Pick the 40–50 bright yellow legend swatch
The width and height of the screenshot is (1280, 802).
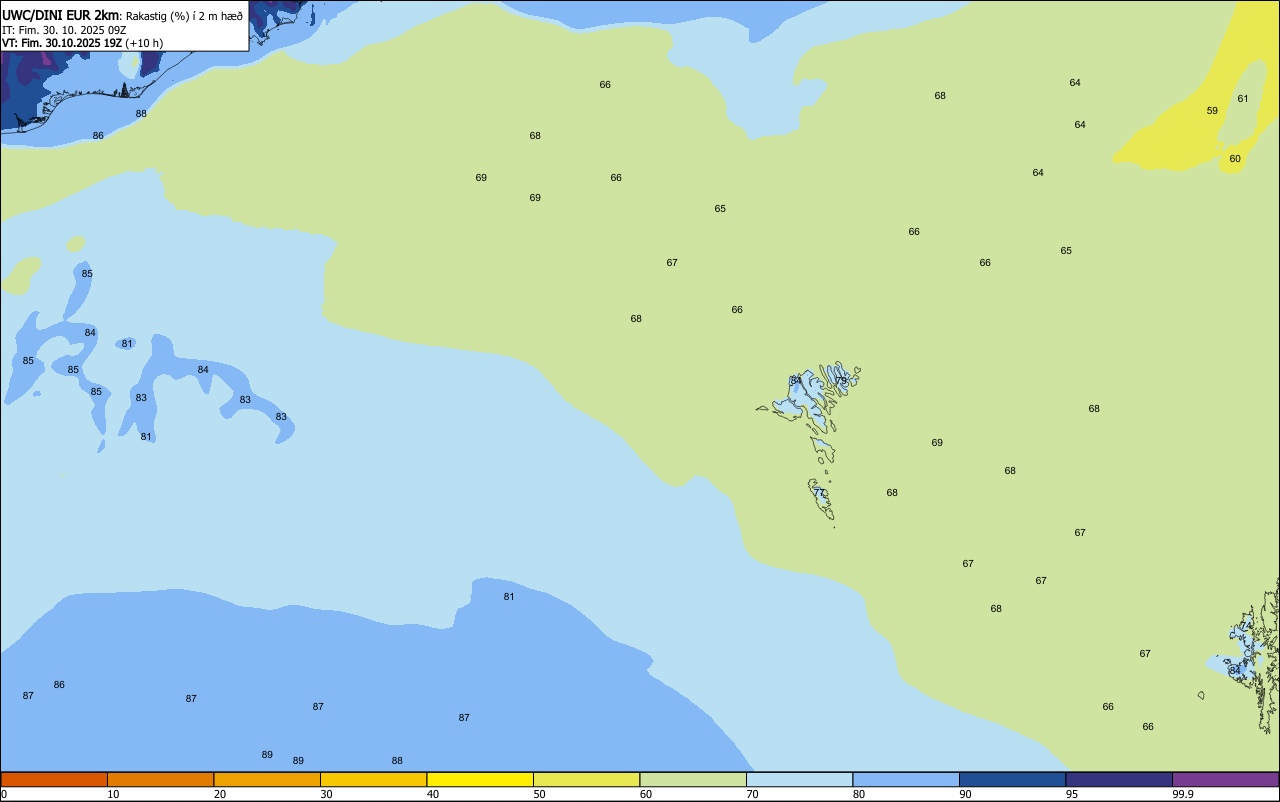[x=480, y=779]
